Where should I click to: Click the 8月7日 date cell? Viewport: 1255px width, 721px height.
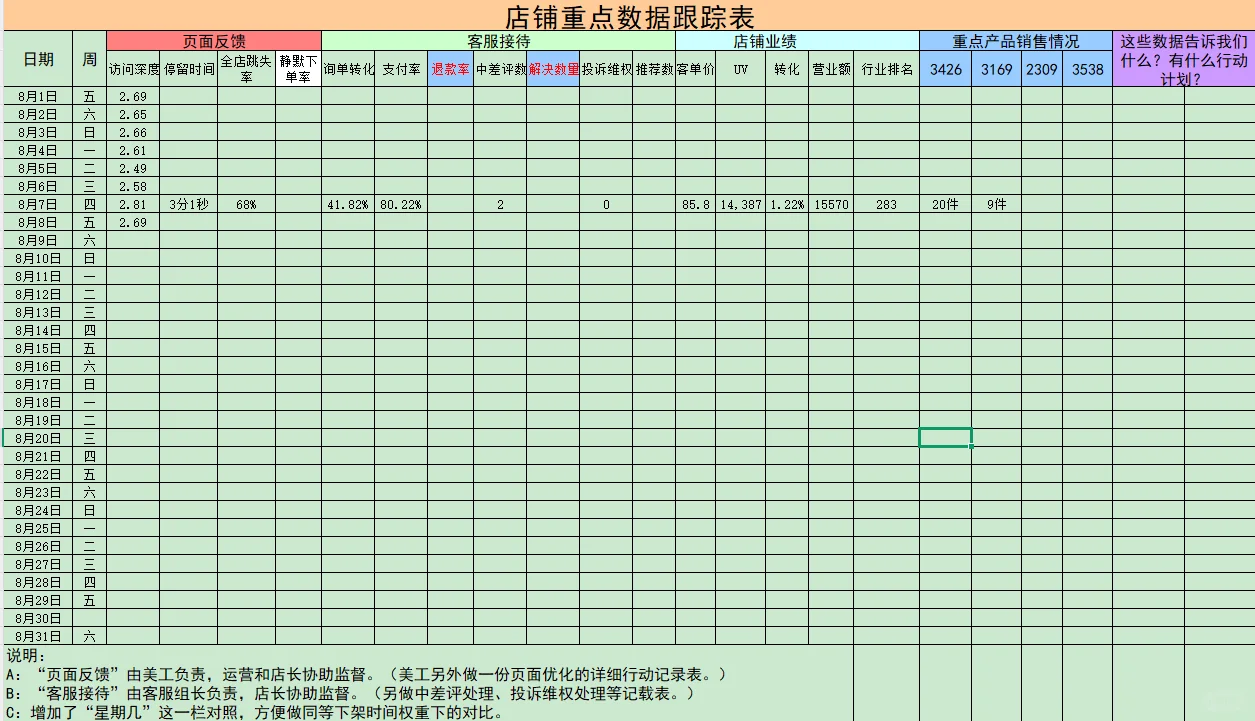[x=39, y=205]
